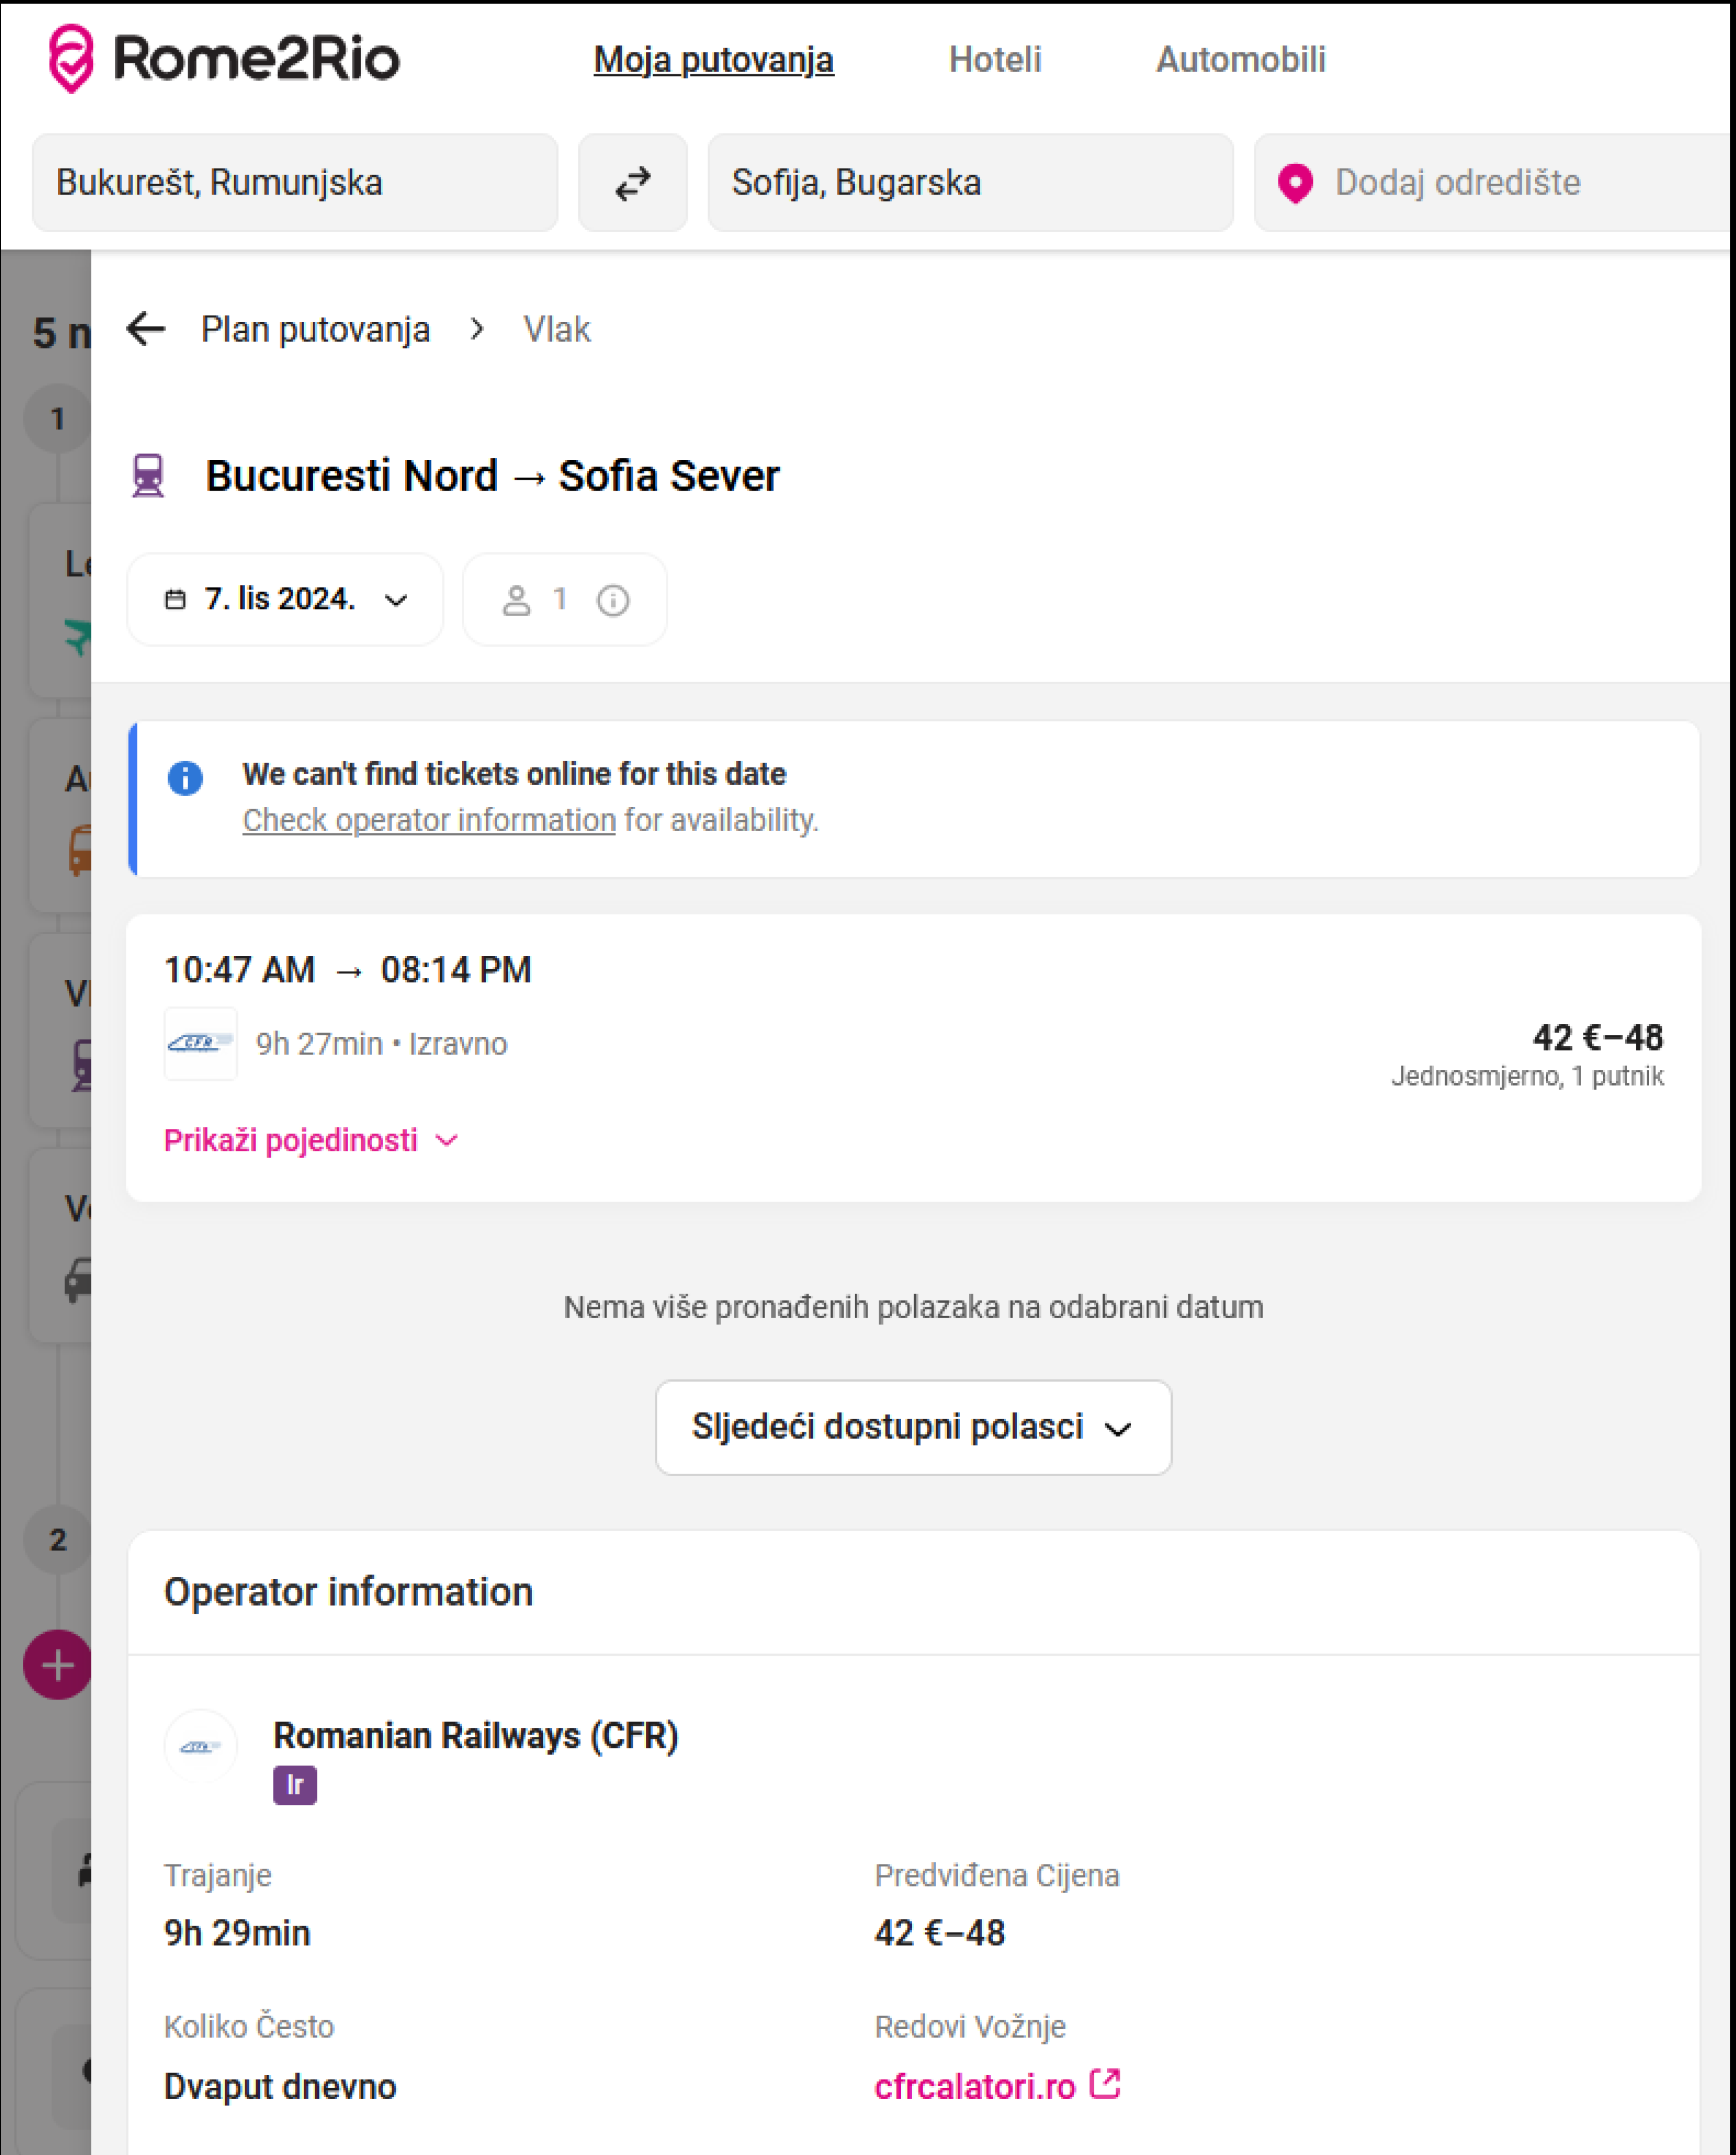Go to the Hoteli tab
Image resolution: width=1736 pixels, height=2155 pixels.
pos(994,60)
